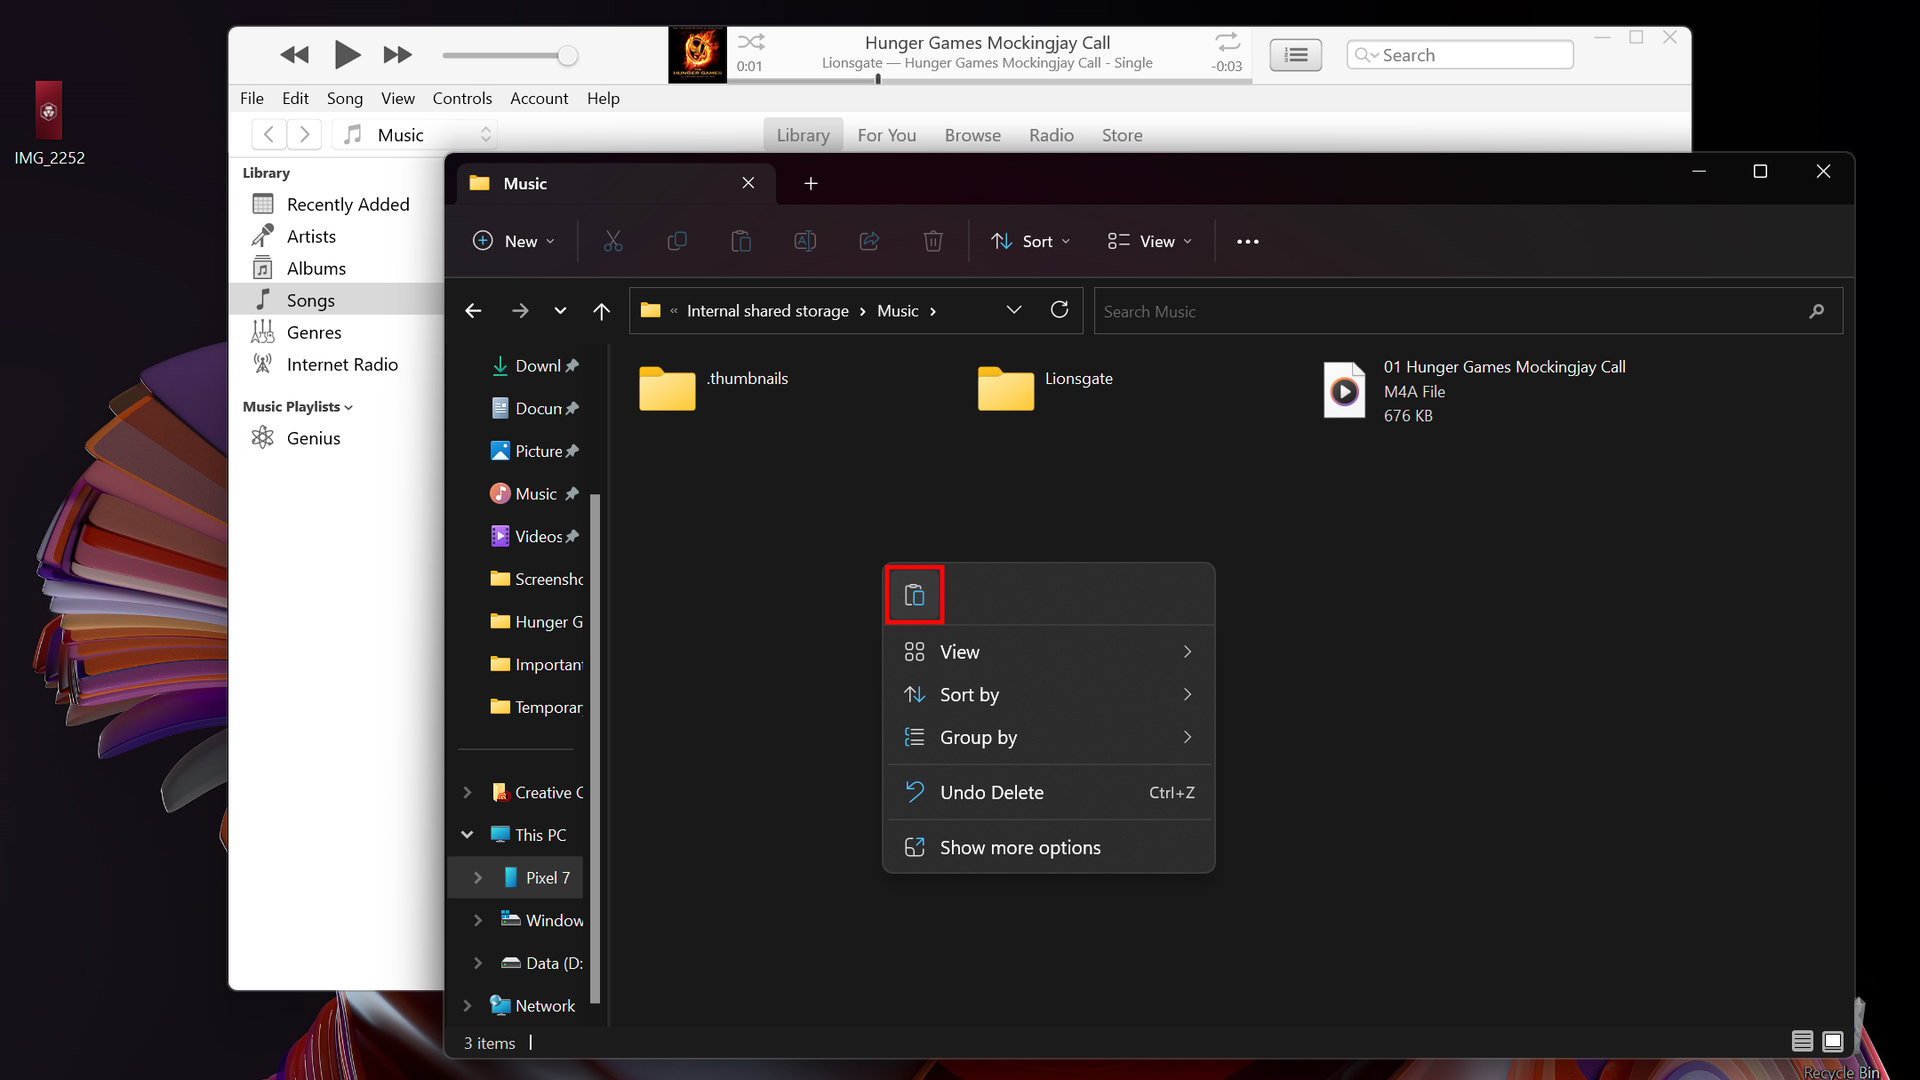Viewport: 1920px width, 1080px height.
Task: Collapse the This PC tree node
Action: (467, 834)
